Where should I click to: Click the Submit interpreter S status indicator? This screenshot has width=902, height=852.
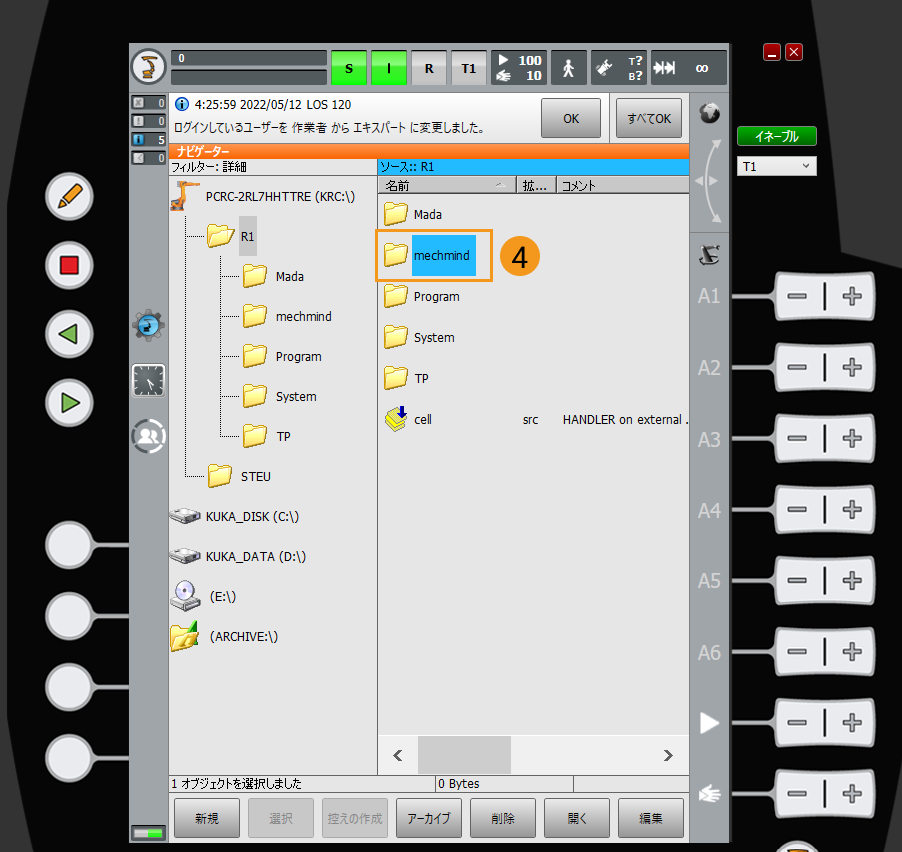click(349, 68)
